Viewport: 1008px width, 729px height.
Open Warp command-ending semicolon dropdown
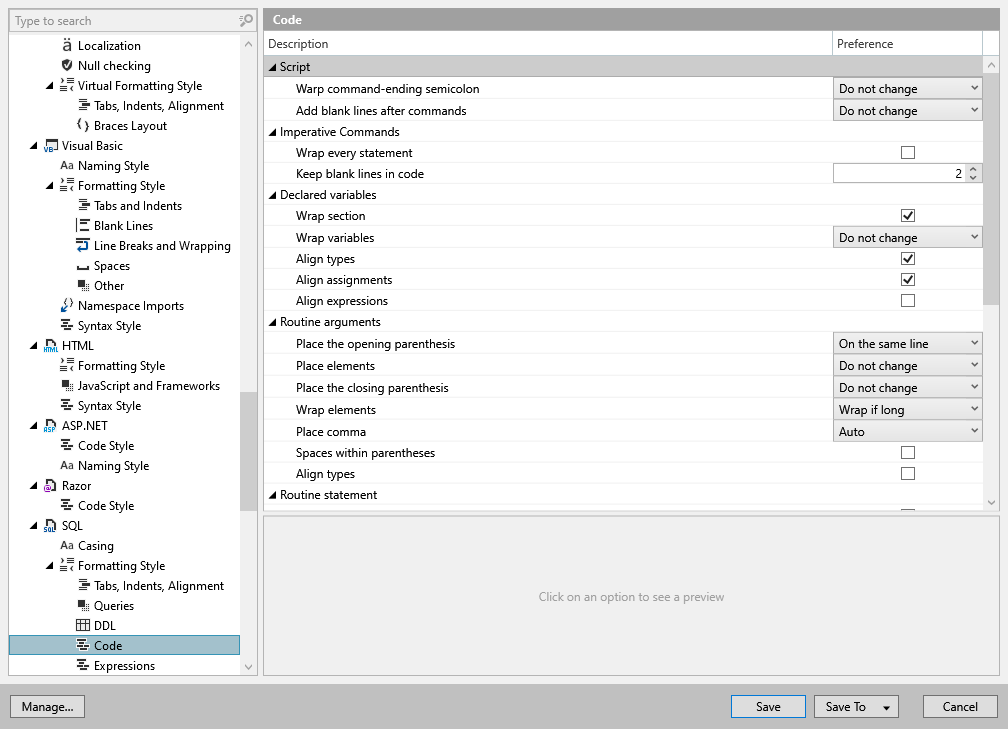(907, 88)
